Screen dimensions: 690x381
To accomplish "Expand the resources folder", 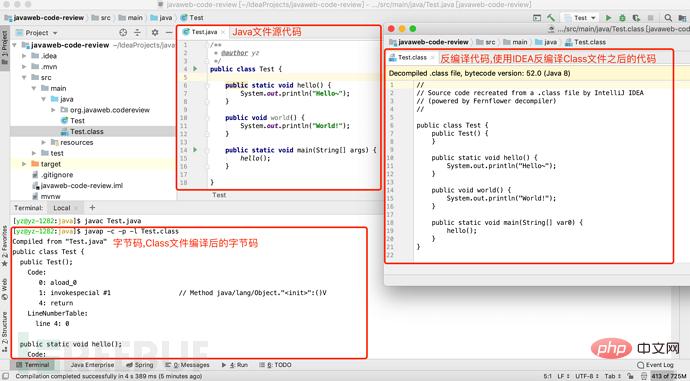I will tap(44, 142).
